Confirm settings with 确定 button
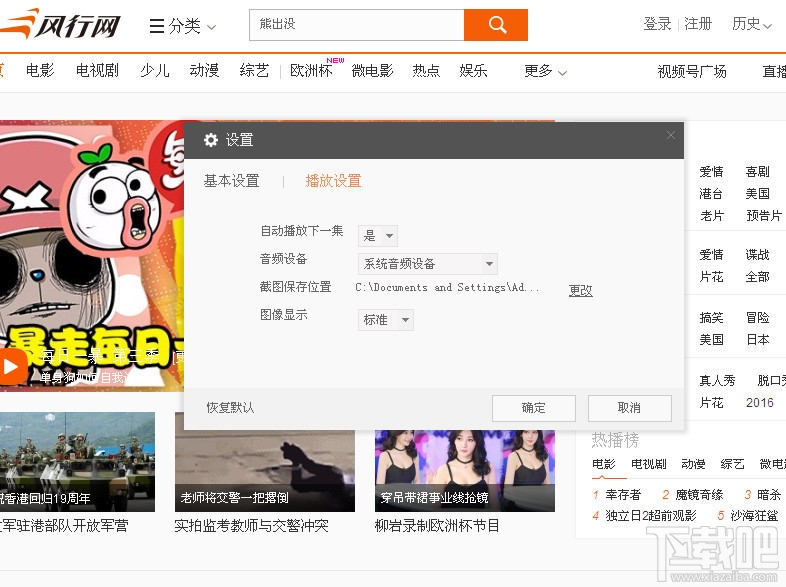The image size is (786, 587). click(x=533, y=408)
